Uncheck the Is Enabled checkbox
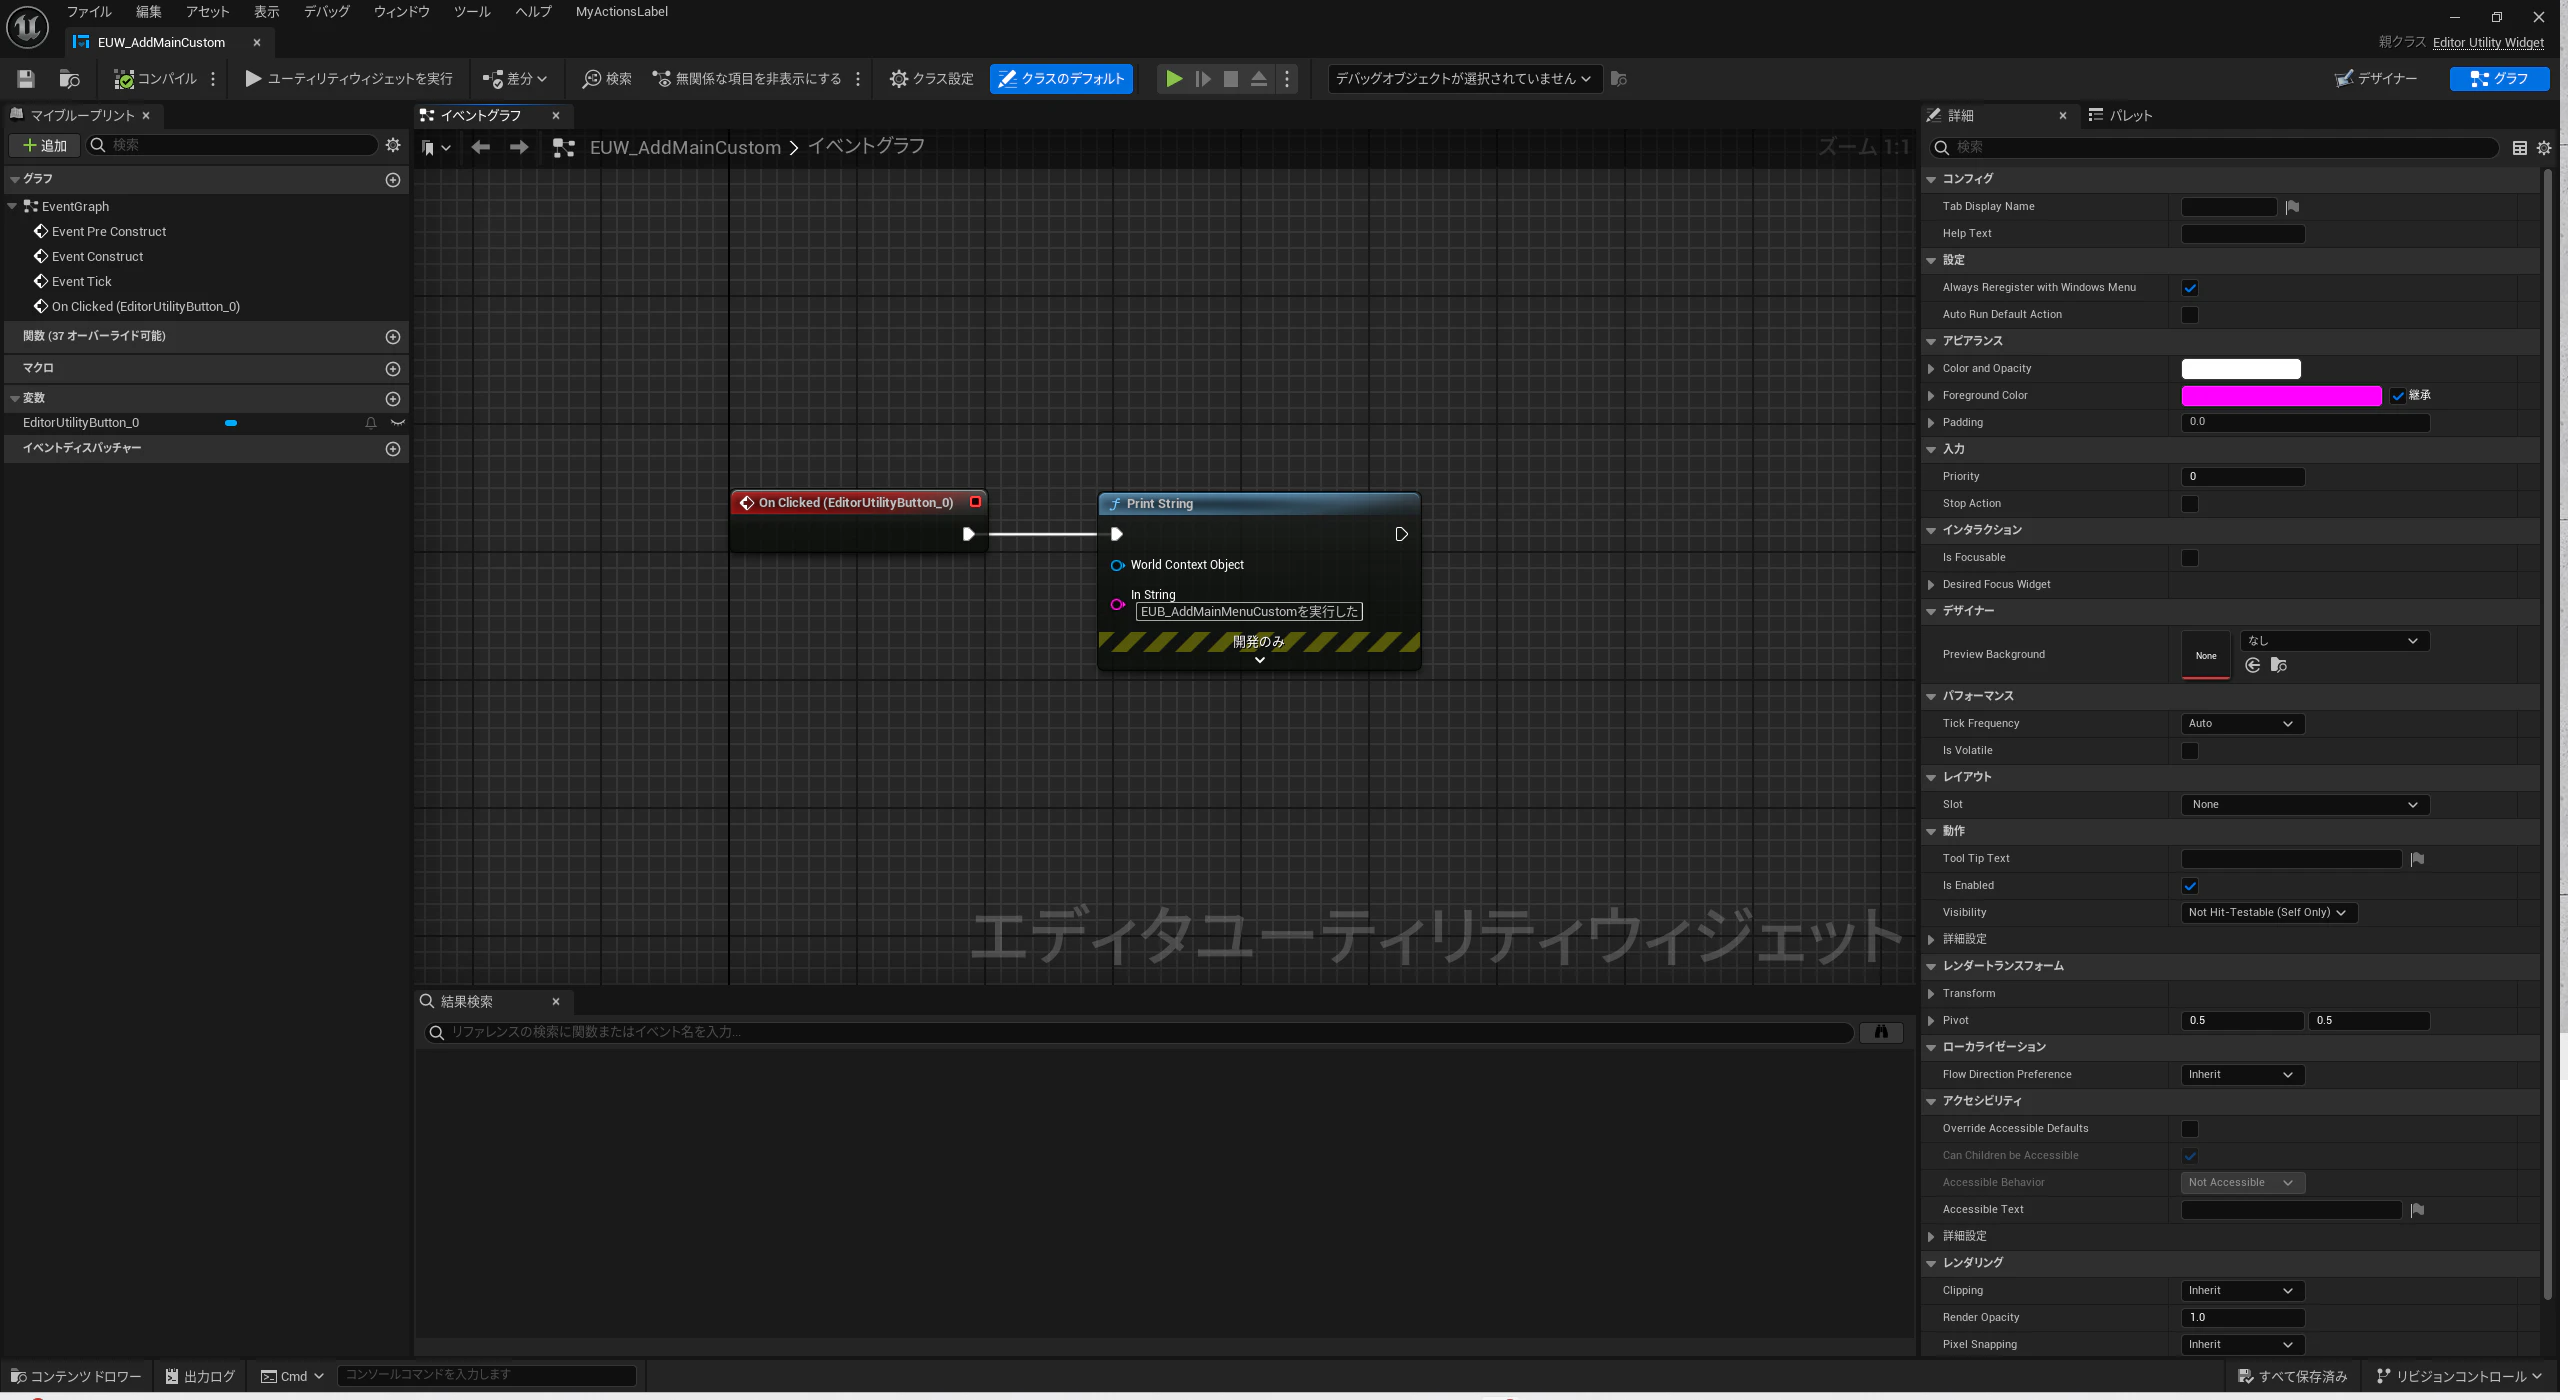Viewport: 2568px width, 1400px height. pos(2190,886)
